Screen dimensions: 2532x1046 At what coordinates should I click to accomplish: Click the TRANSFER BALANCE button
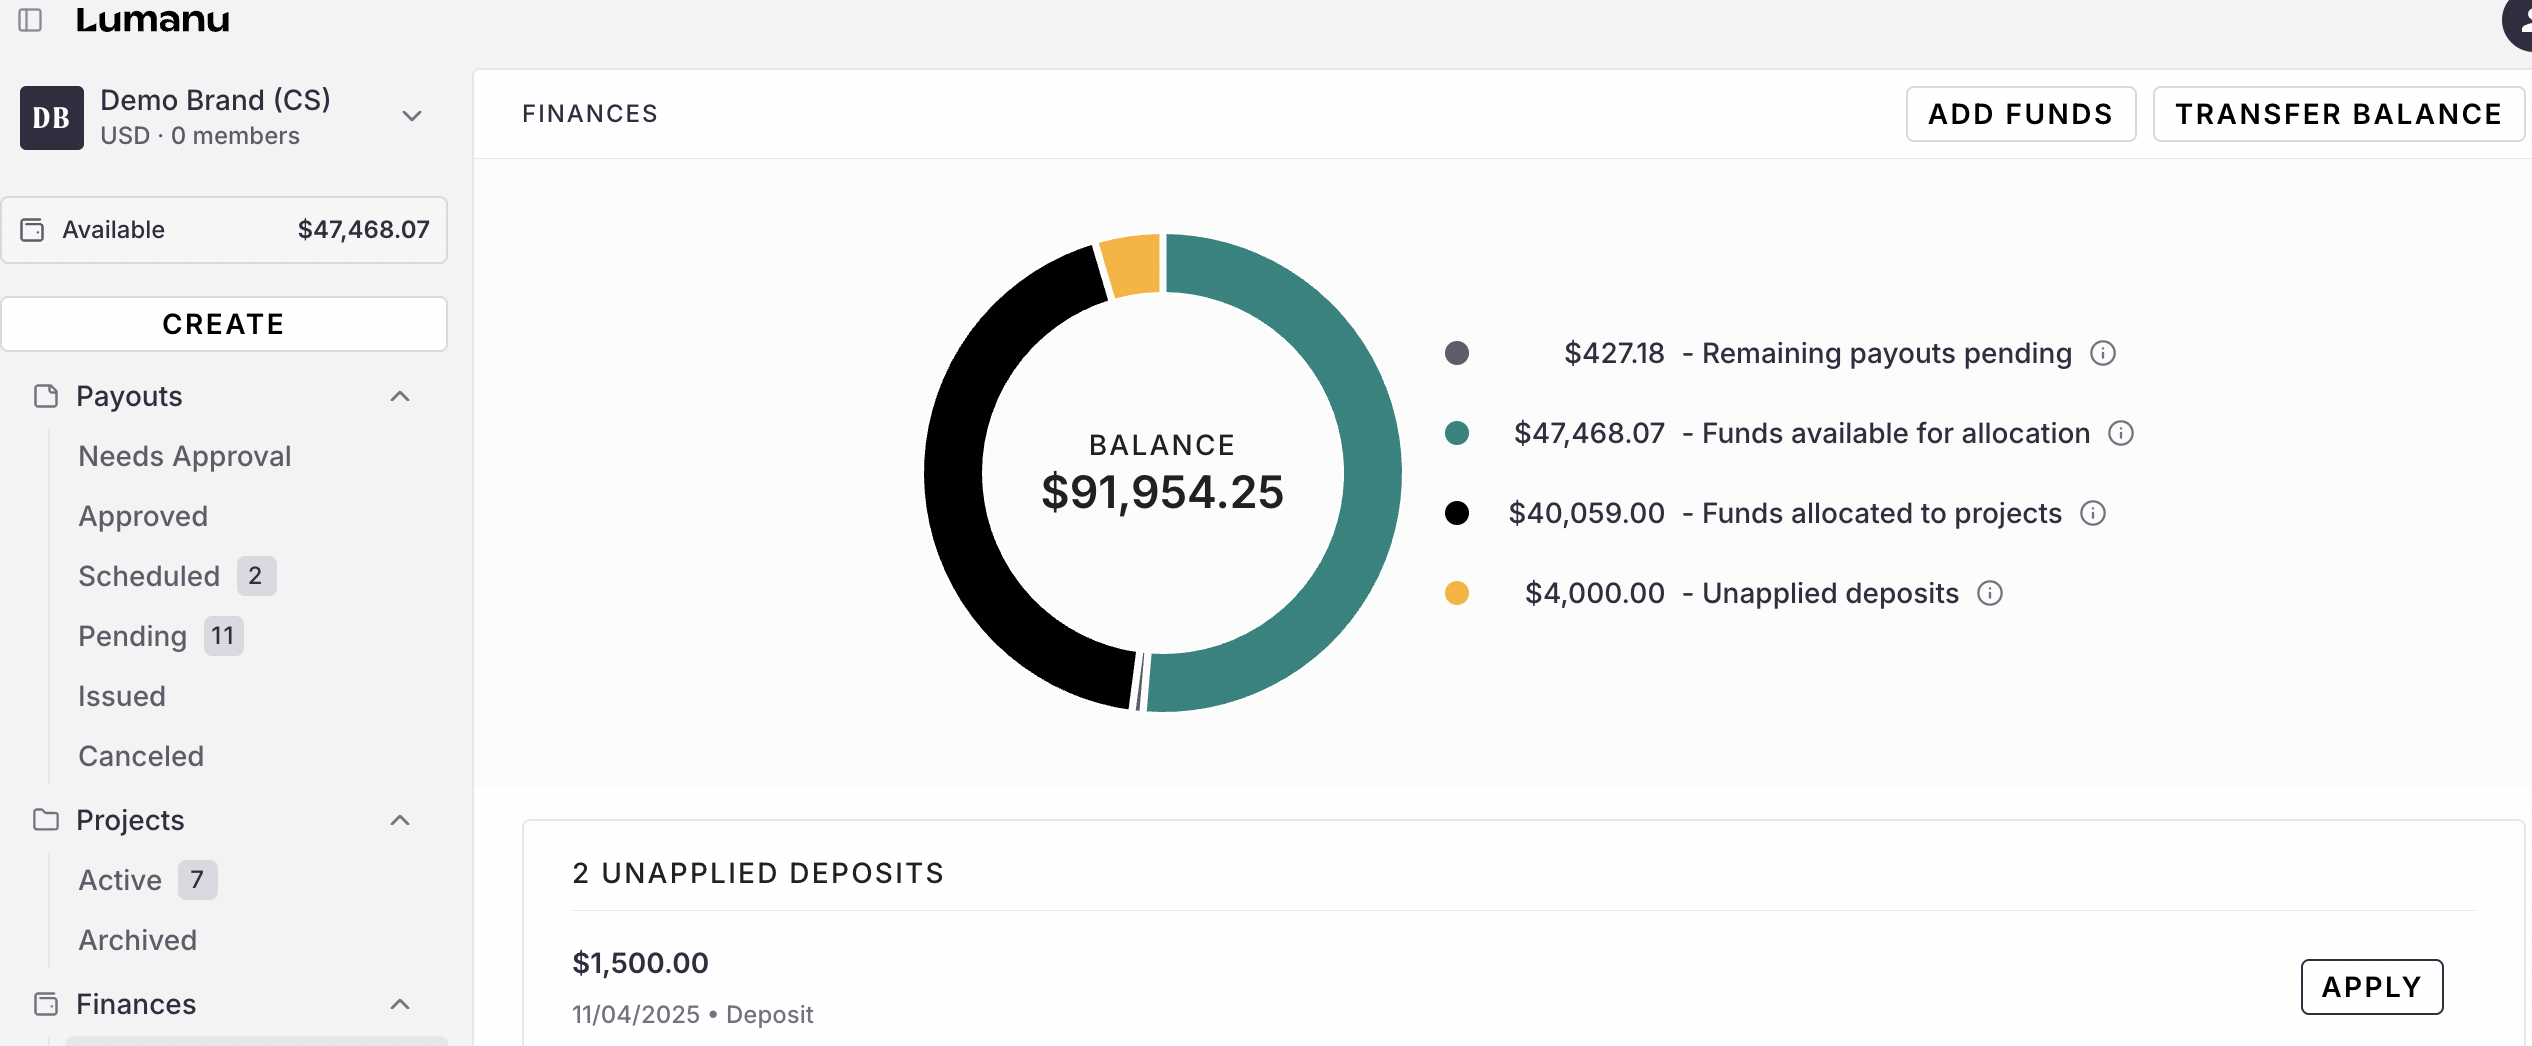coord(2338,114)
